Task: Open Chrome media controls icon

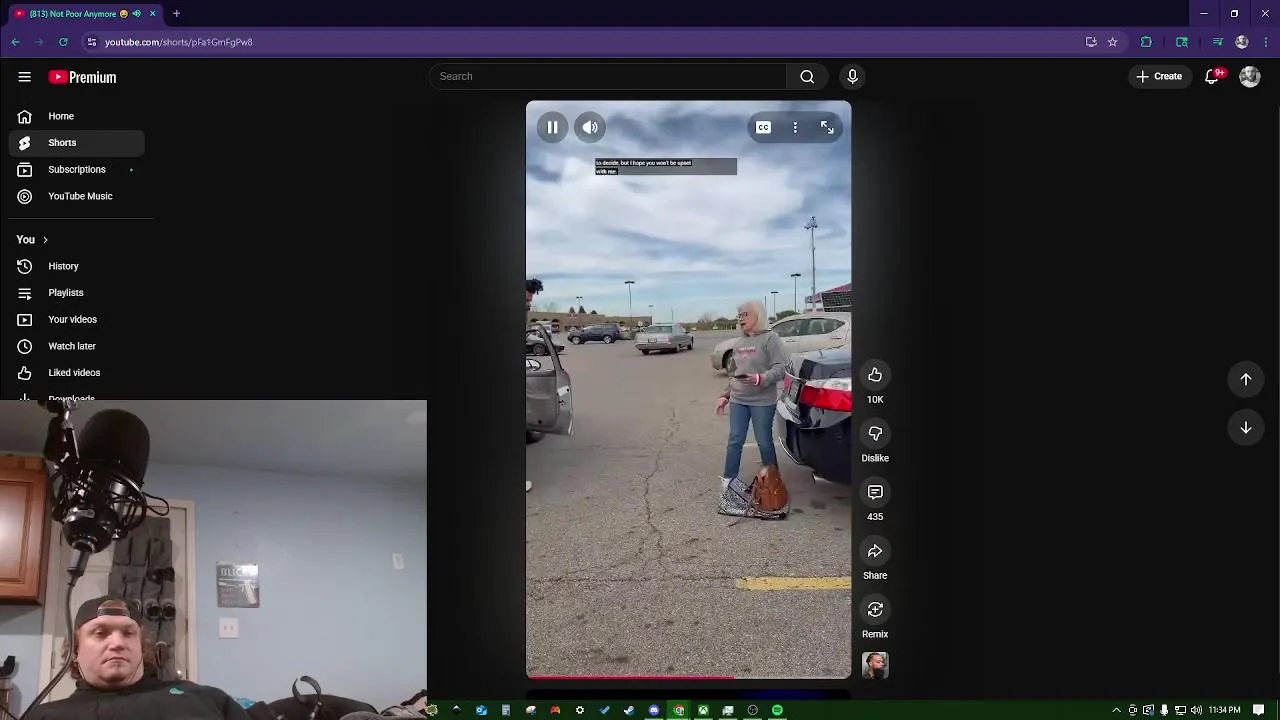Action: (1217, 42)
